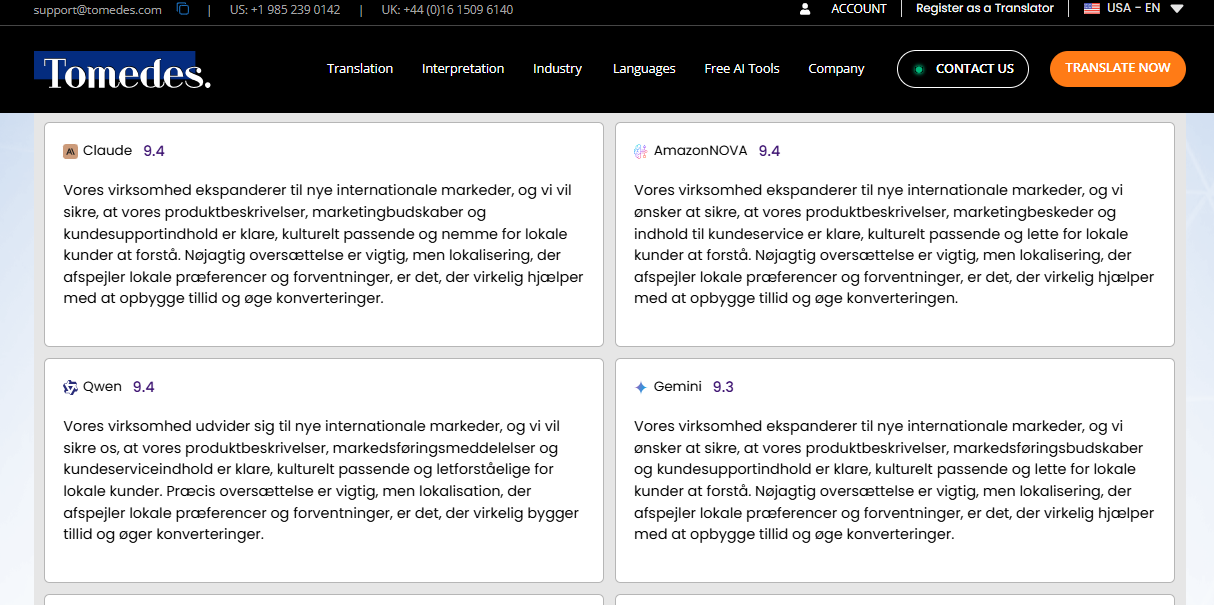Click the Register as a Translator link

pos(984,8)
